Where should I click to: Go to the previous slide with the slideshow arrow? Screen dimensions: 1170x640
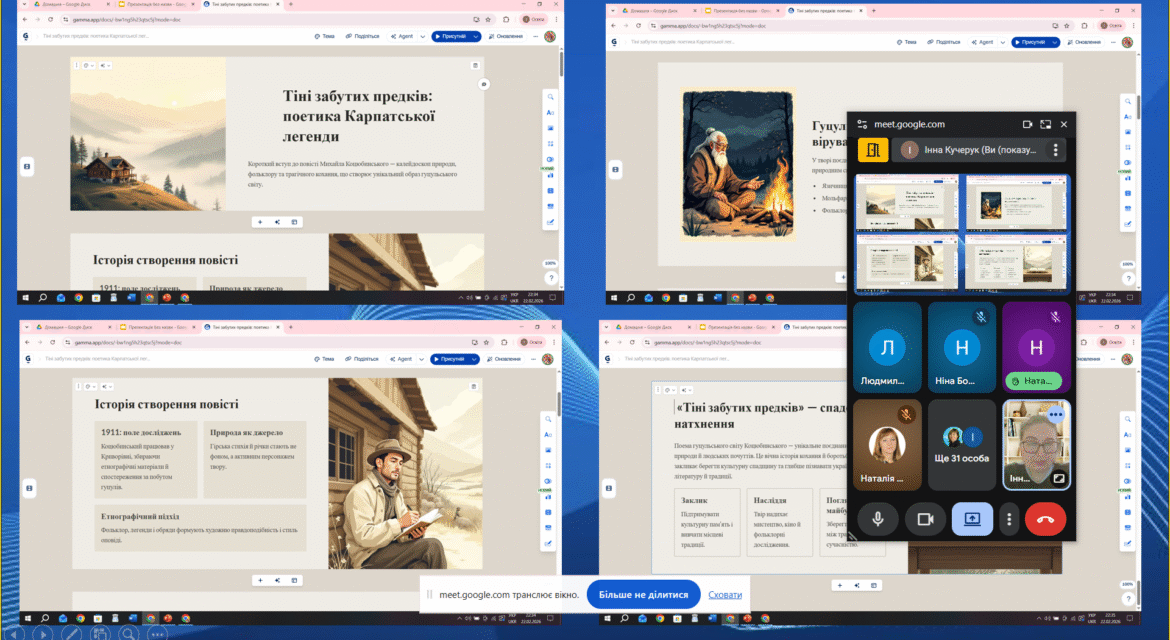pos(16,633)
